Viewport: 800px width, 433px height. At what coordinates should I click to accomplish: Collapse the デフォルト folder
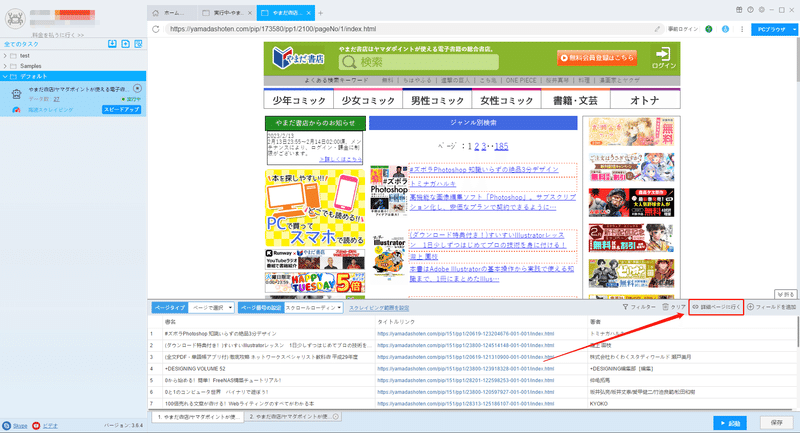[5, 77]
